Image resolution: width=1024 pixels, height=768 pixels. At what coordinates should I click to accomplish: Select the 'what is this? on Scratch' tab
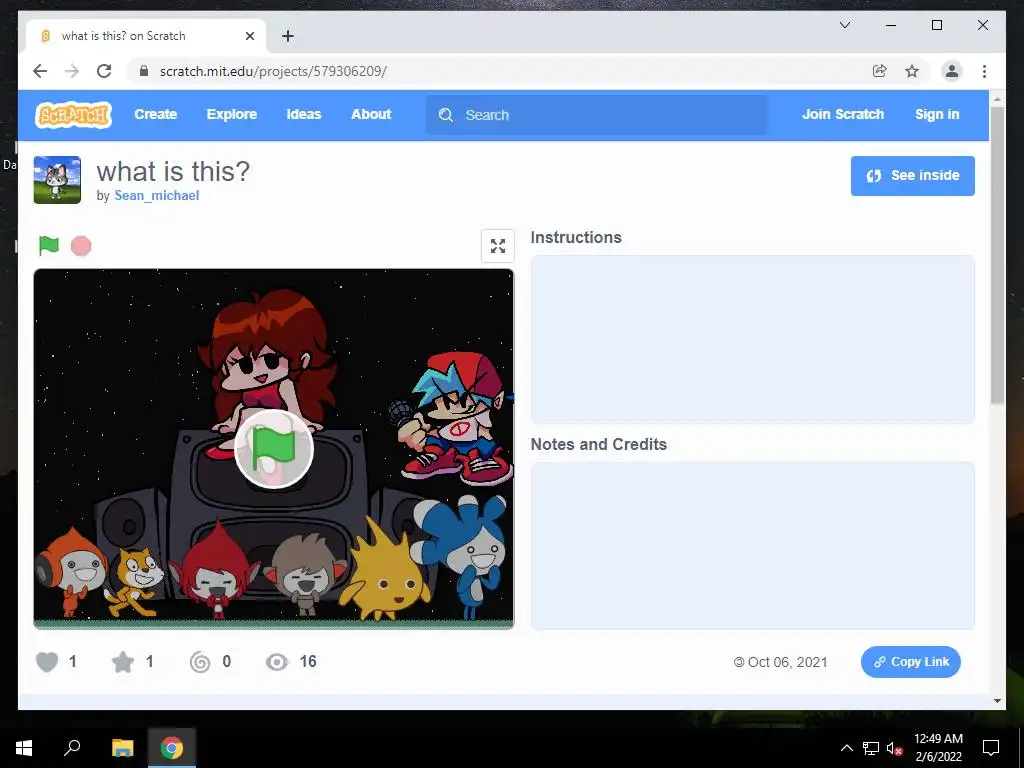(x=146, y=36)
